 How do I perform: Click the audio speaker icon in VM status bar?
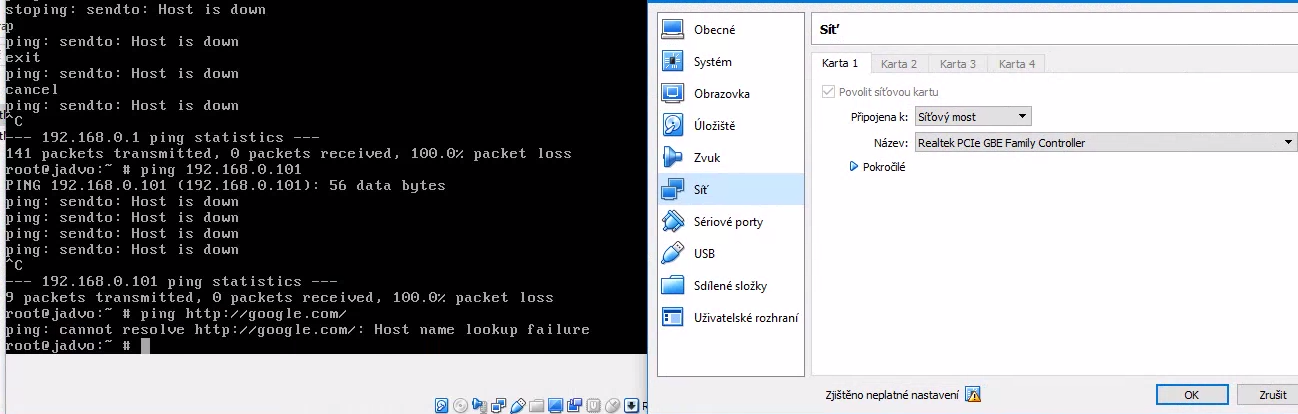[480, 405]
